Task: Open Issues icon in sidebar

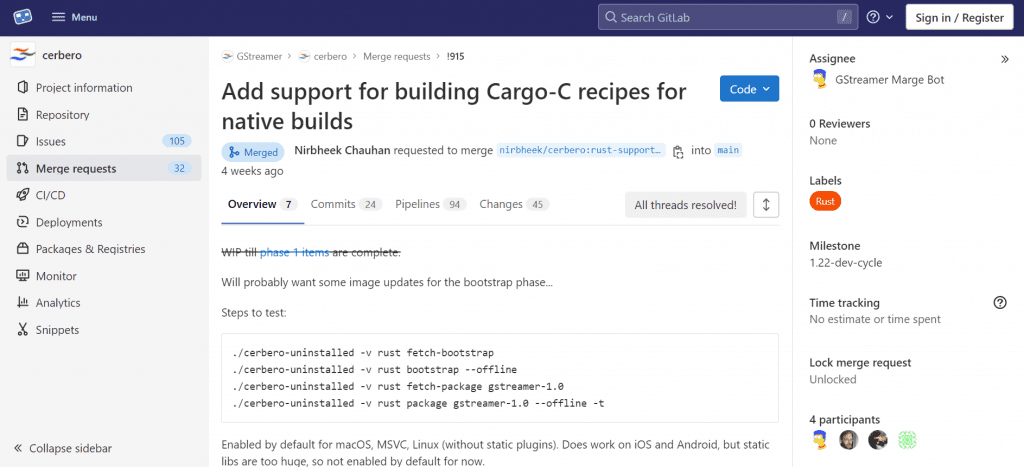Action: (x=23, y=141)
